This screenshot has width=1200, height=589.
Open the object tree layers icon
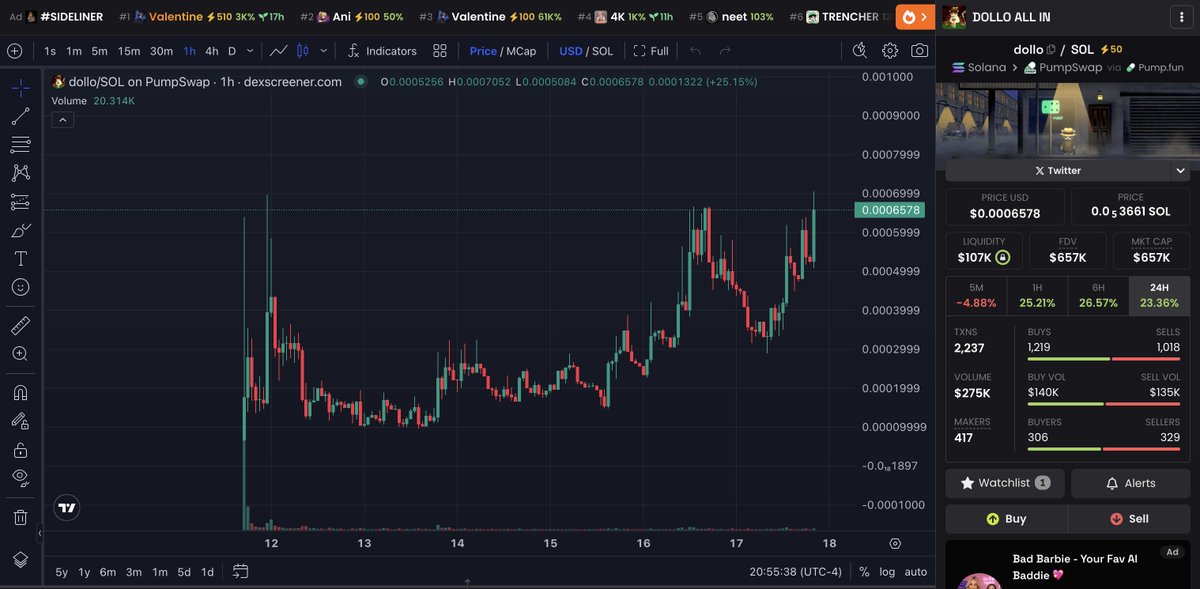point(20,560)
